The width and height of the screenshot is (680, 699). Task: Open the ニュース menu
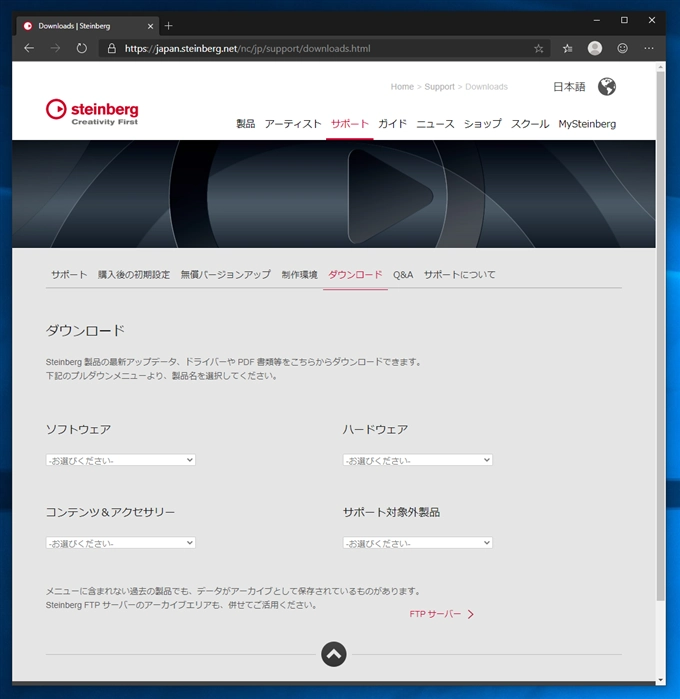(435, 123)
